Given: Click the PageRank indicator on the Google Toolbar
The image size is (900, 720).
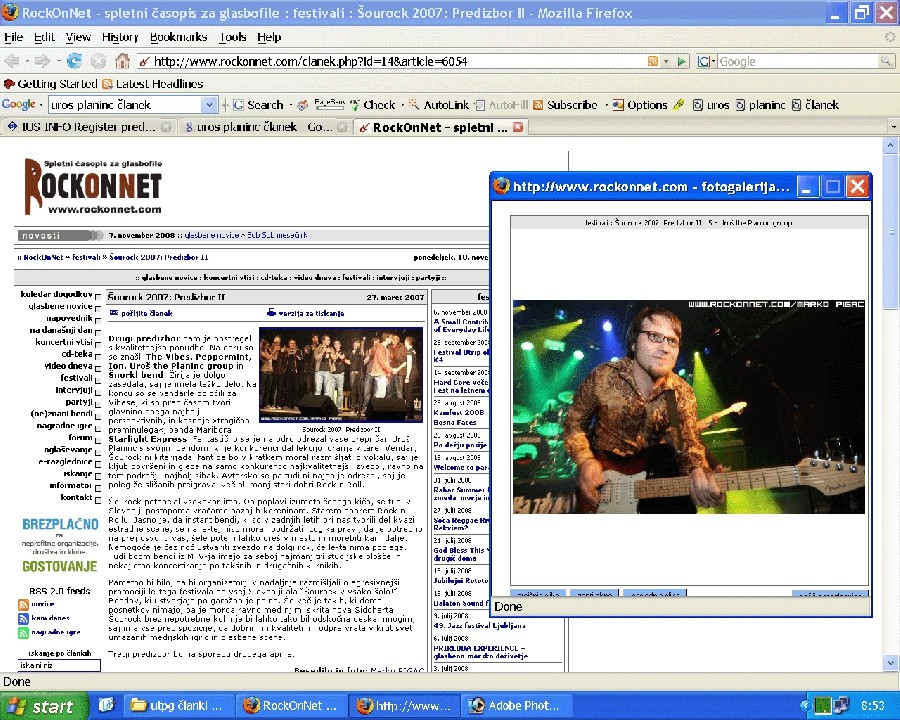Looking at the screenshot, I should [x=329, y=104].
